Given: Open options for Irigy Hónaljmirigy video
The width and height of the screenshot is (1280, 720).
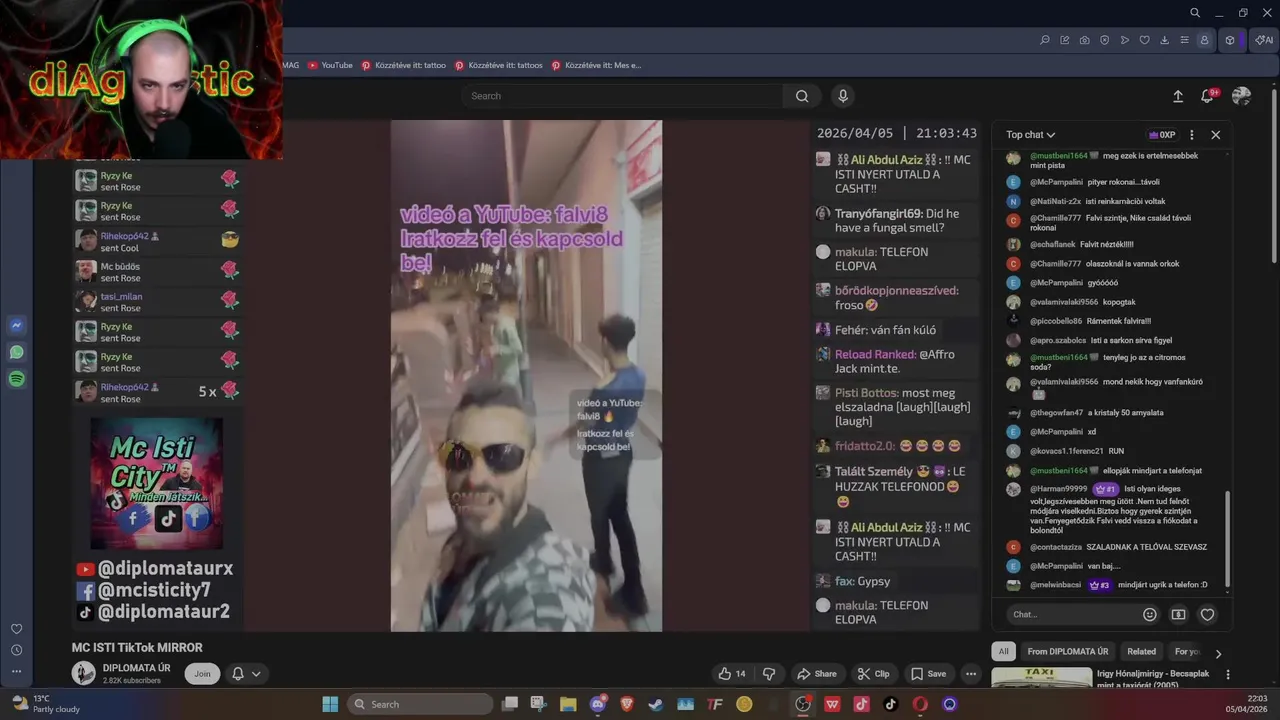Looking at the screenshot, I should pos(1228,675).
